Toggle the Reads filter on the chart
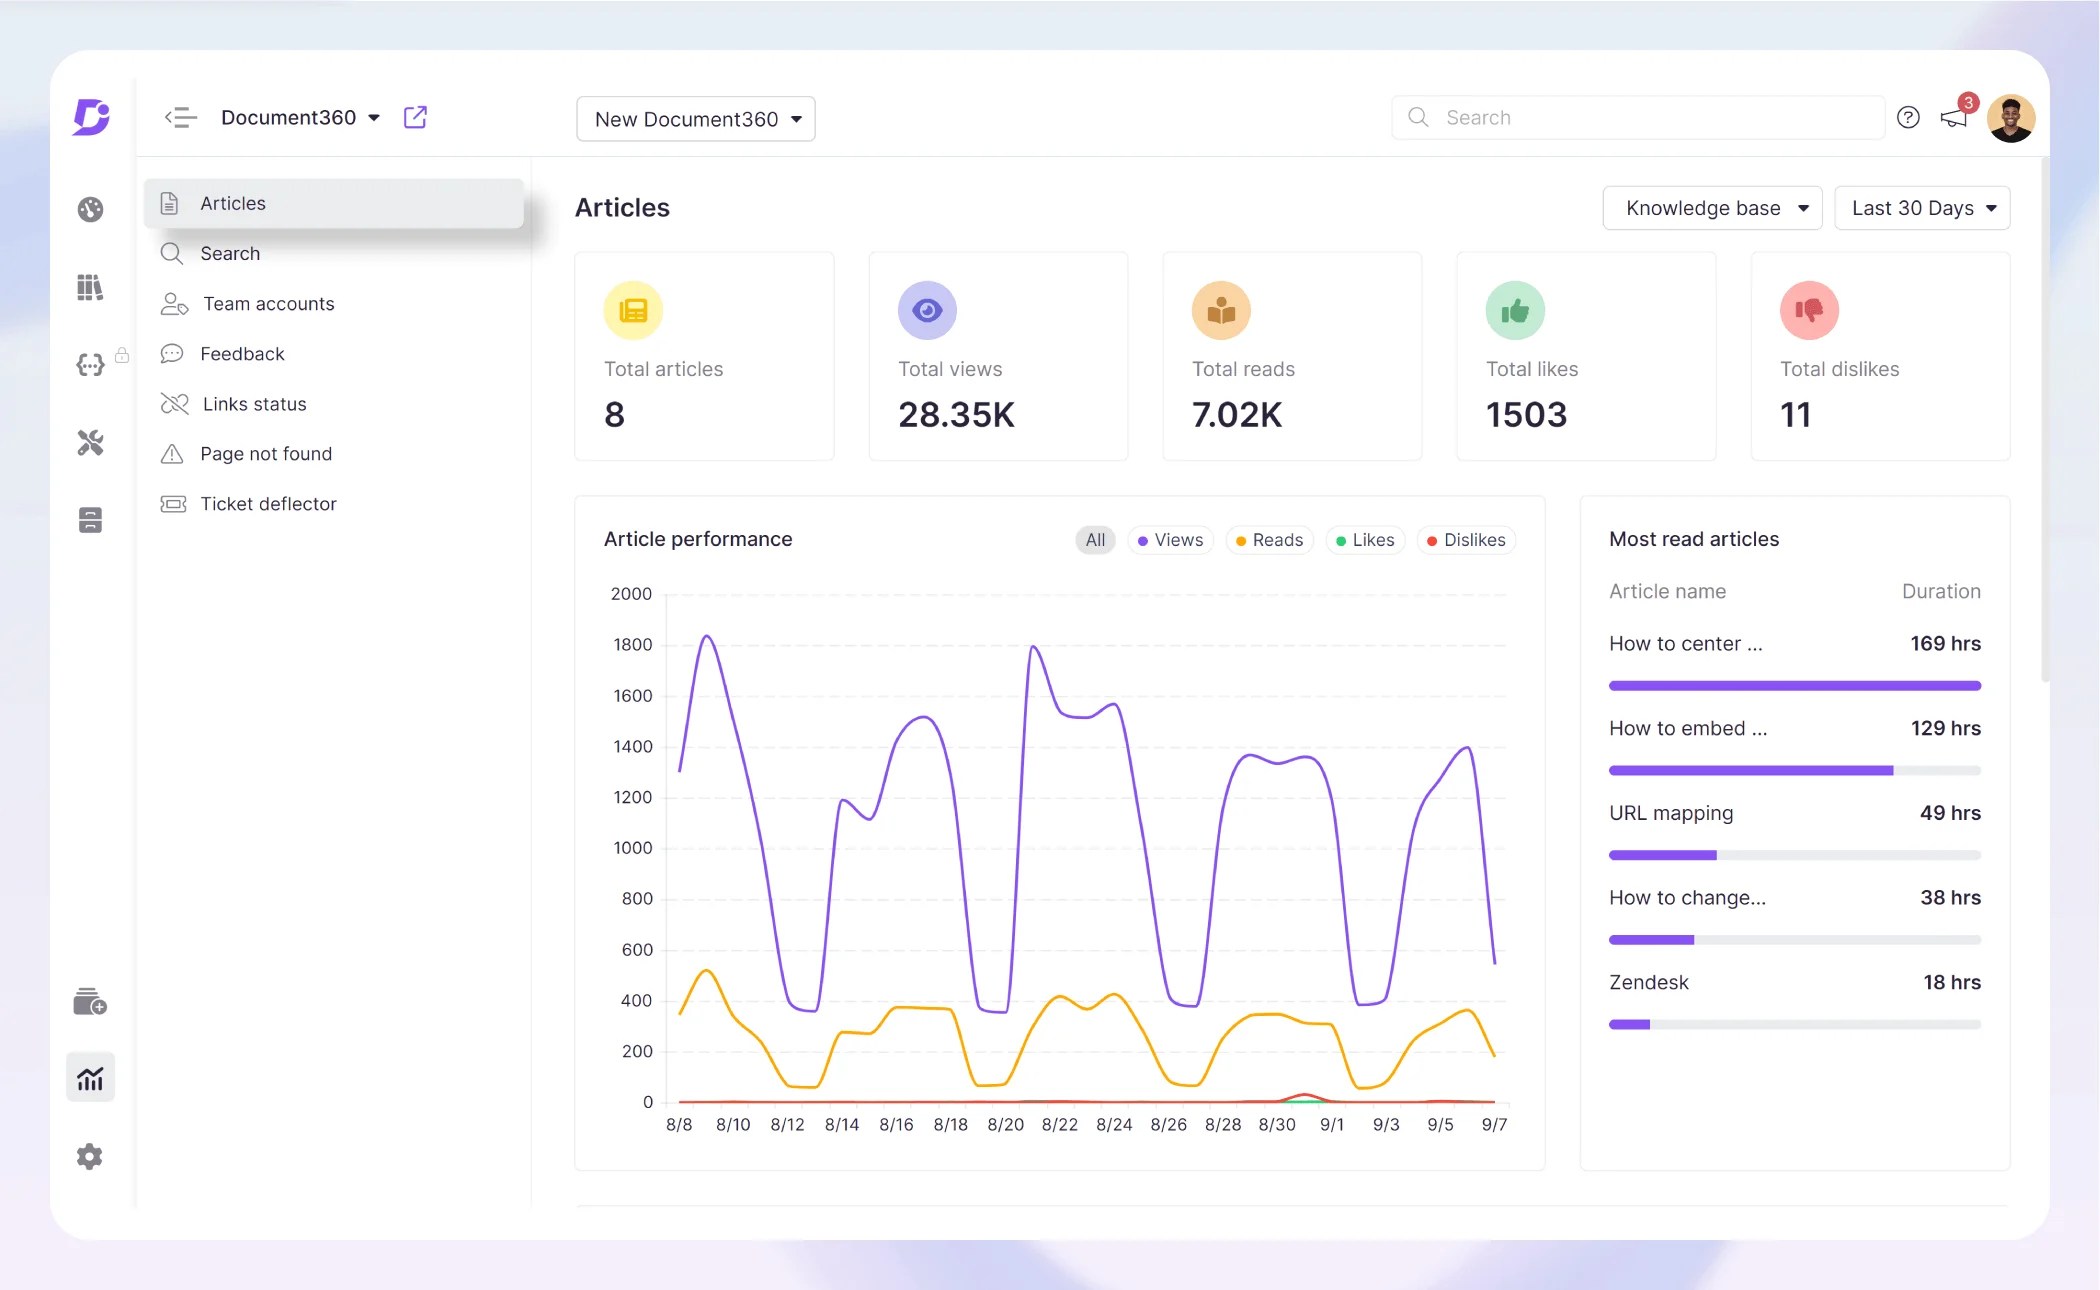2100x1290 pixels. click(1268, 540)
